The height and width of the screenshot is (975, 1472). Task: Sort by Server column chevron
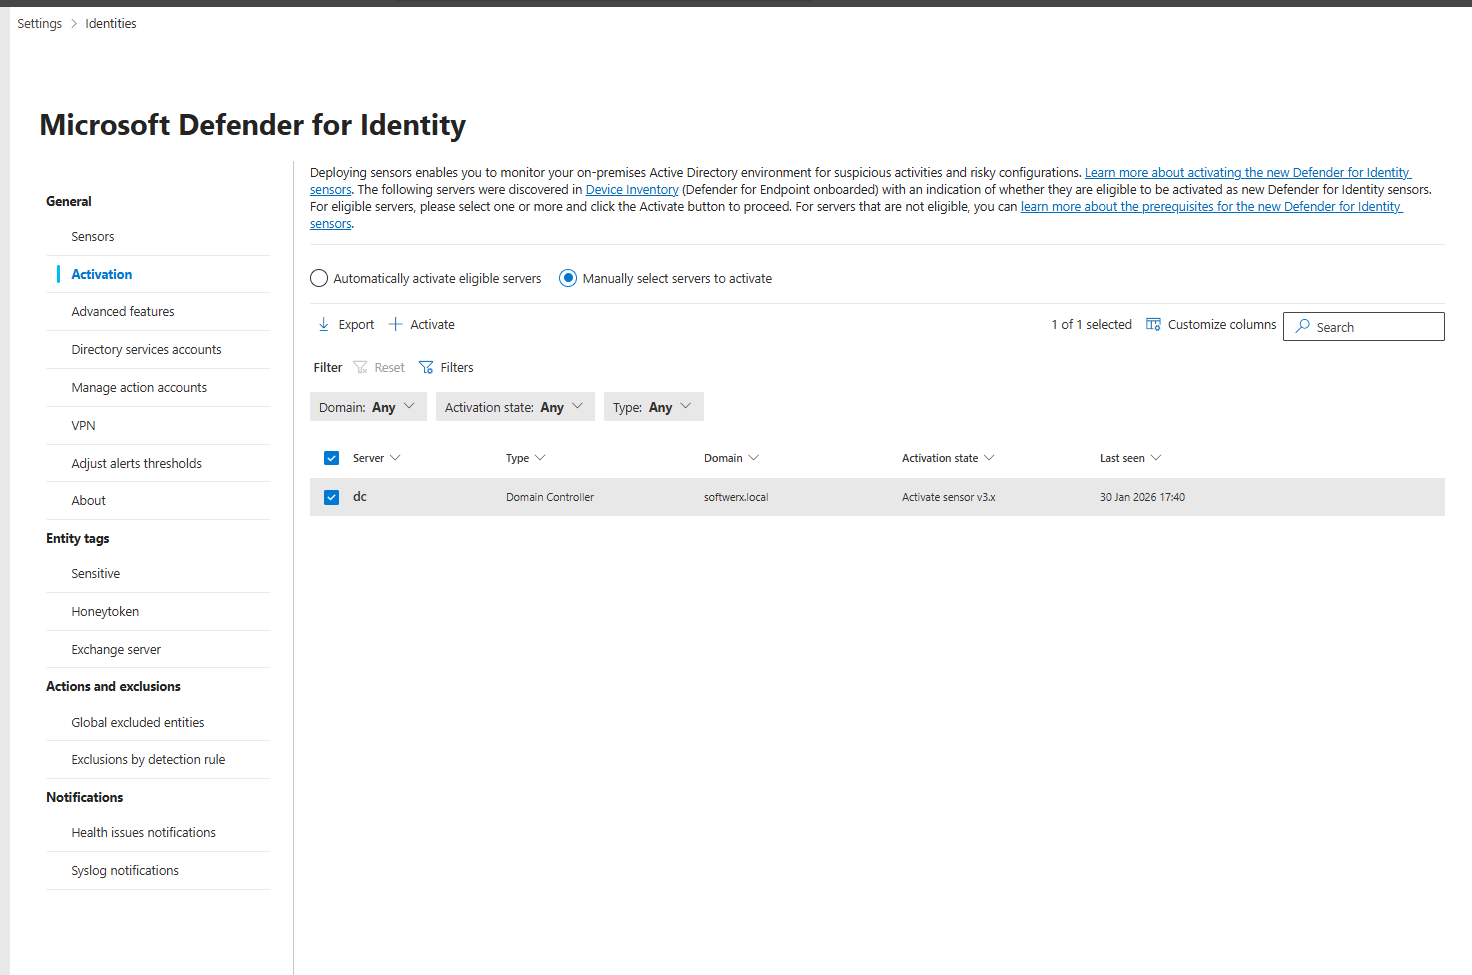pyautogui.click(x=395, y=458)
